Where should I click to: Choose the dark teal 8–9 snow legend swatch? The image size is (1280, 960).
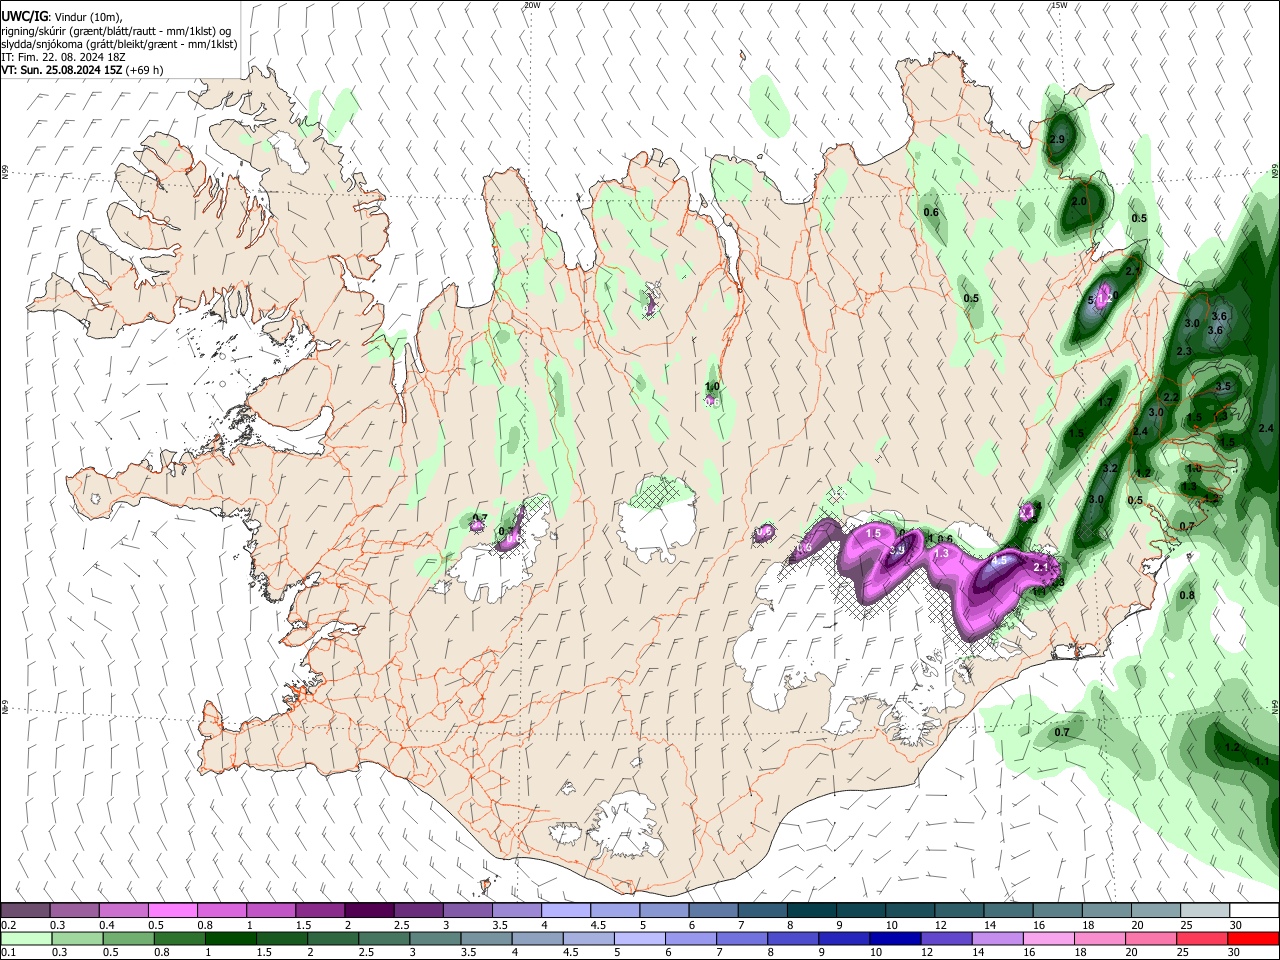(x=811, y=911)
